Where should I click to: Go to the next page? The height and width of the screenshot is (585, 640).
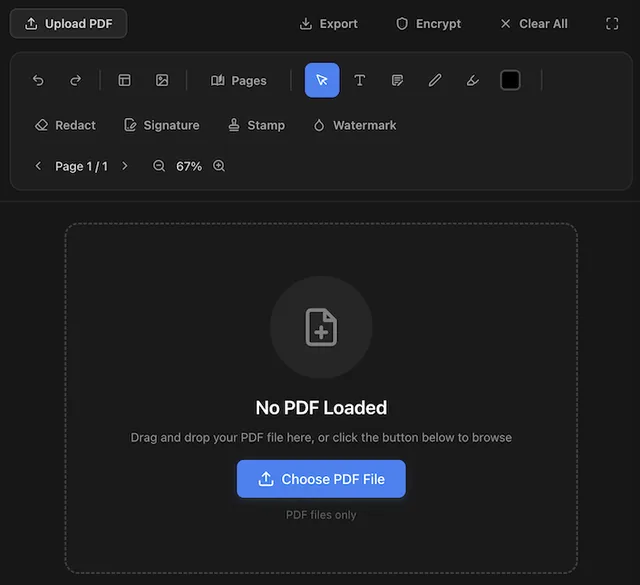click(125, 166)
